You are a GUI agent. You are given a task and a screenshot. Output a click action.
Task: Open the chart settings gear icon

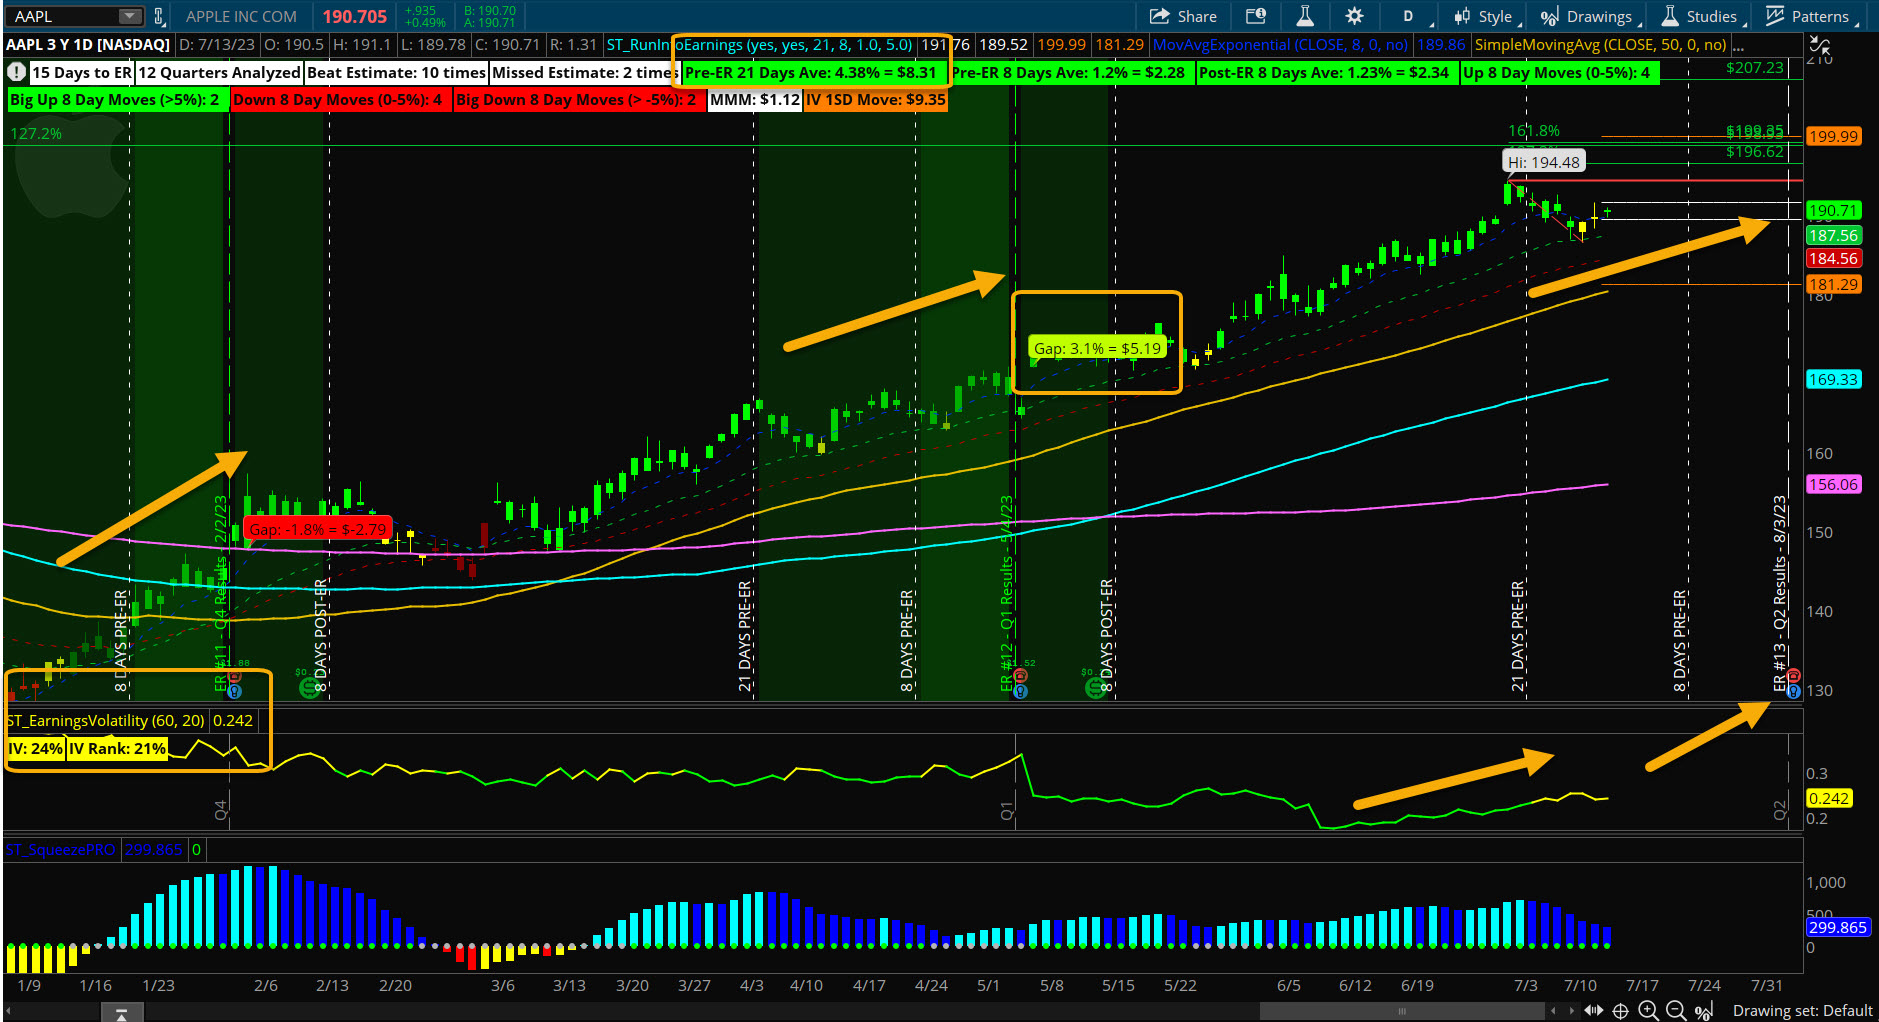click(1352, 16)
